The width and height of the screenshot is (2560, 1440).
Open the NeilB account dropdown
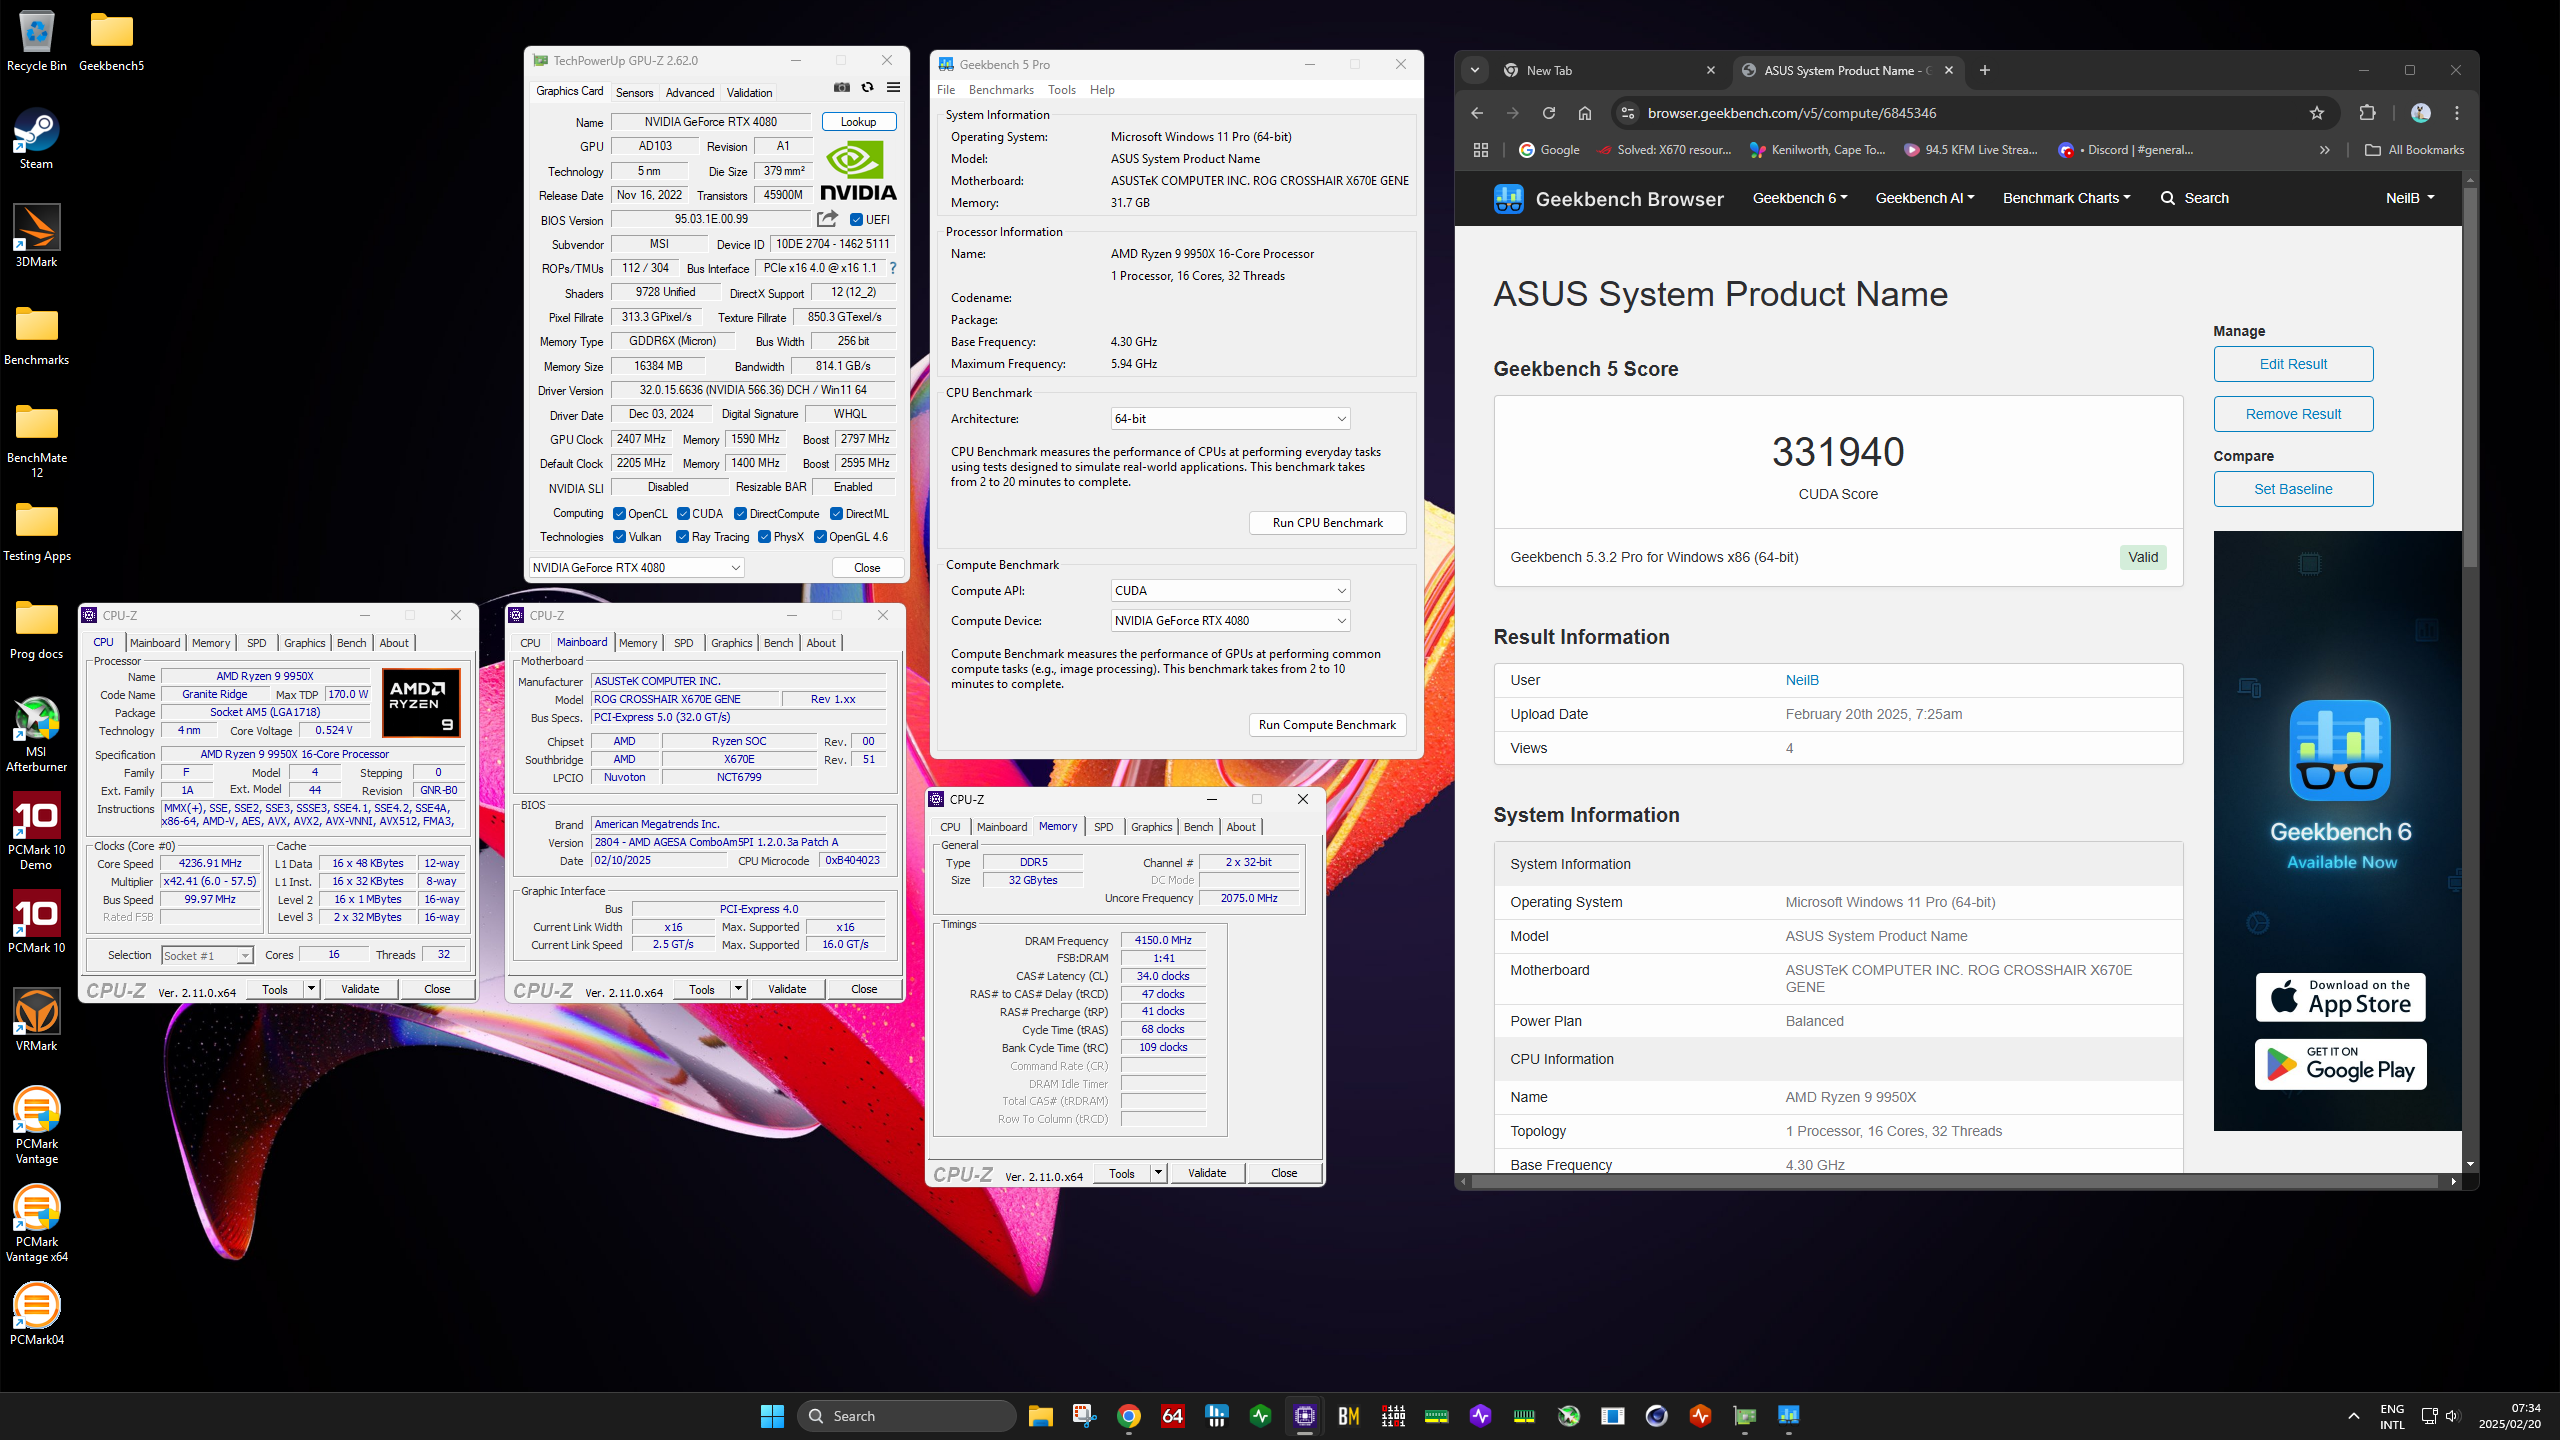point(2410,198)
